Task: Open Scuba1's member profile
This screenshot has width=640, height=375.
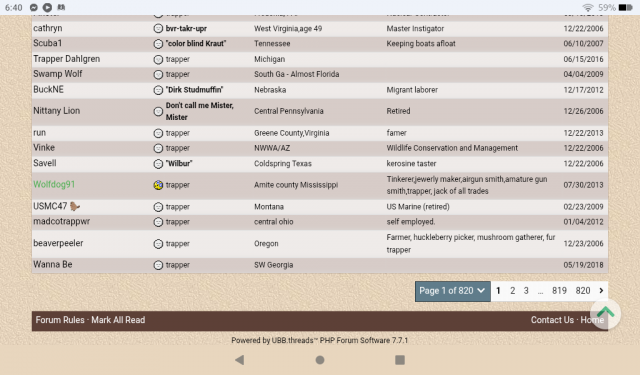Action: coord(47,43)
